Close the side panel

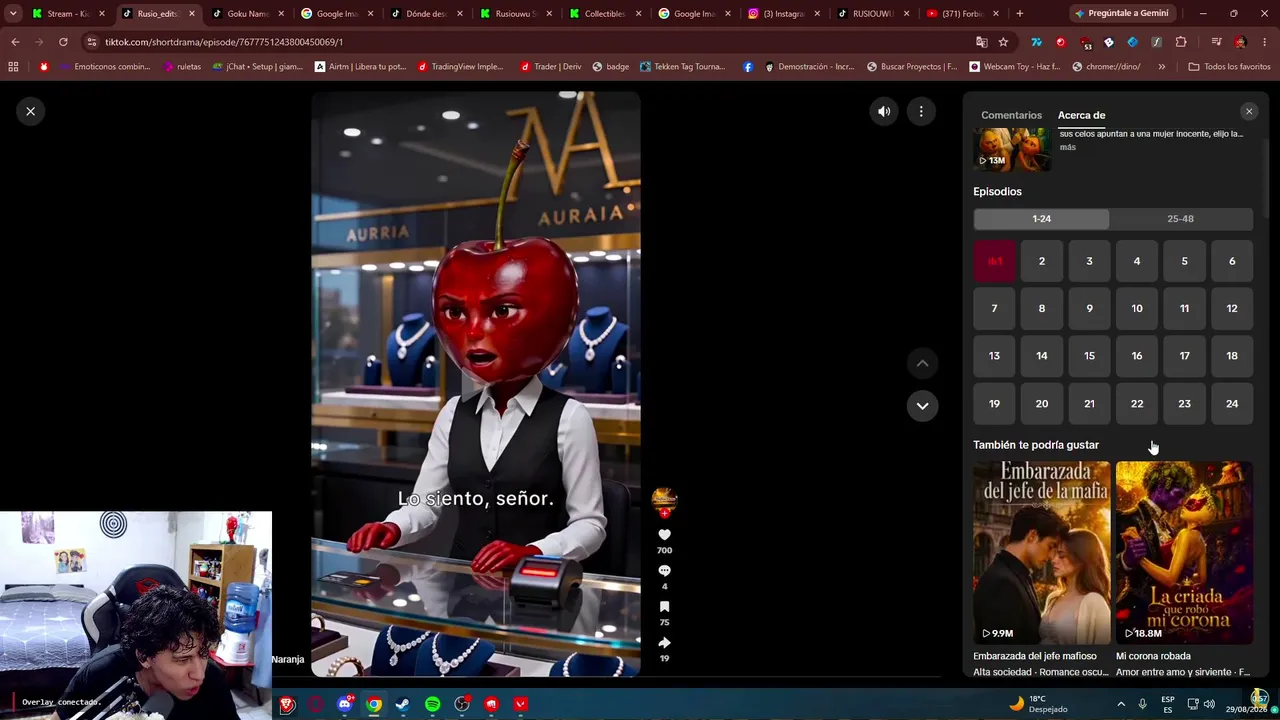click(x=1249, y=112)
